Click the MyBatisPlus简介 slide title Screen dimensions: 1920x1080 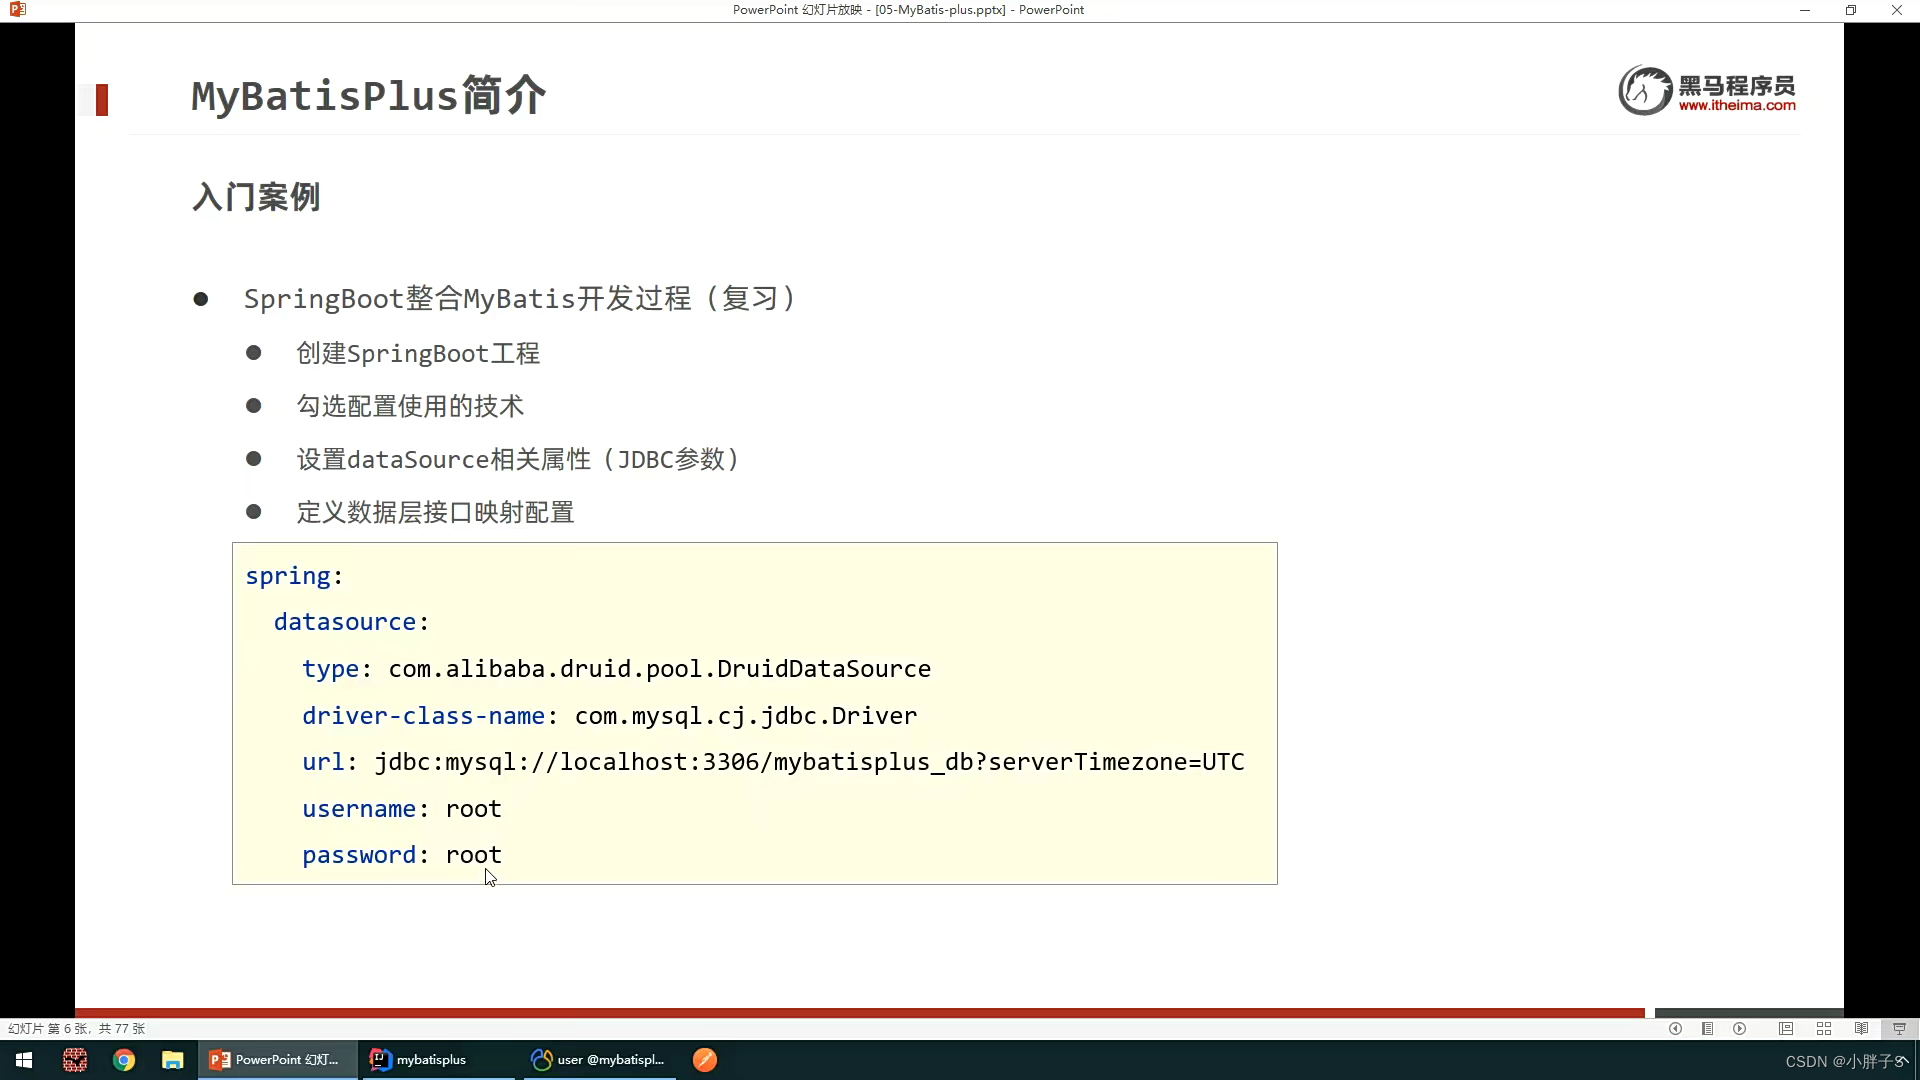tap(368, 94)
